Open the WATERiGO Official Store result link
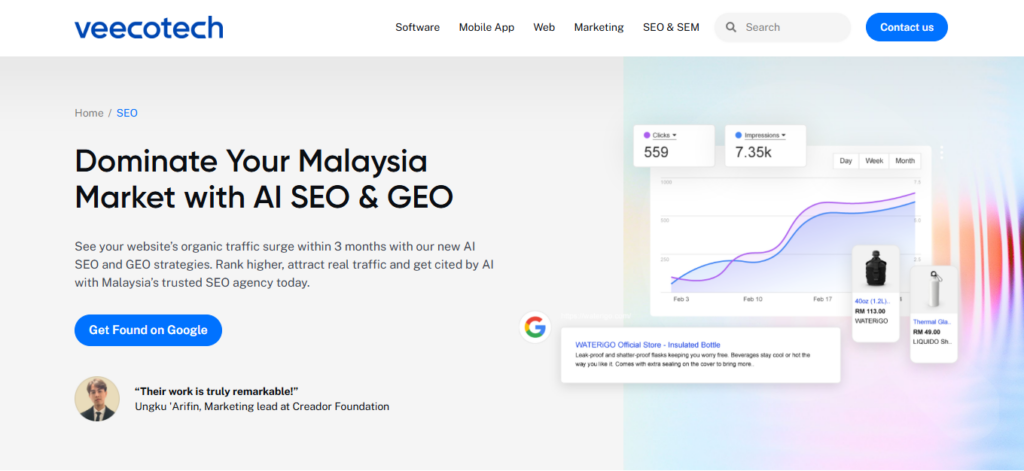 pyautogui.click(x=647, y=344)
